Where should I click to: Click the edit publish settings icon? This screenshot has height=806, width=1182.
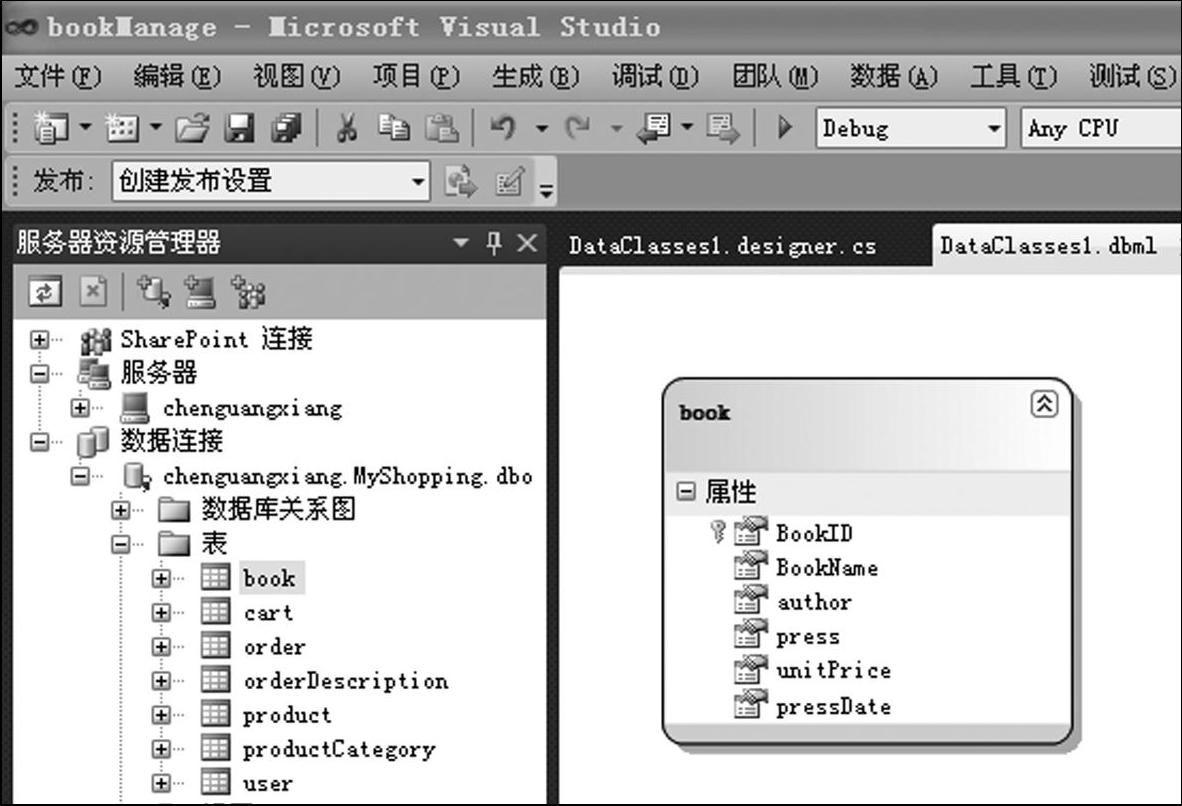pos(510,181)
